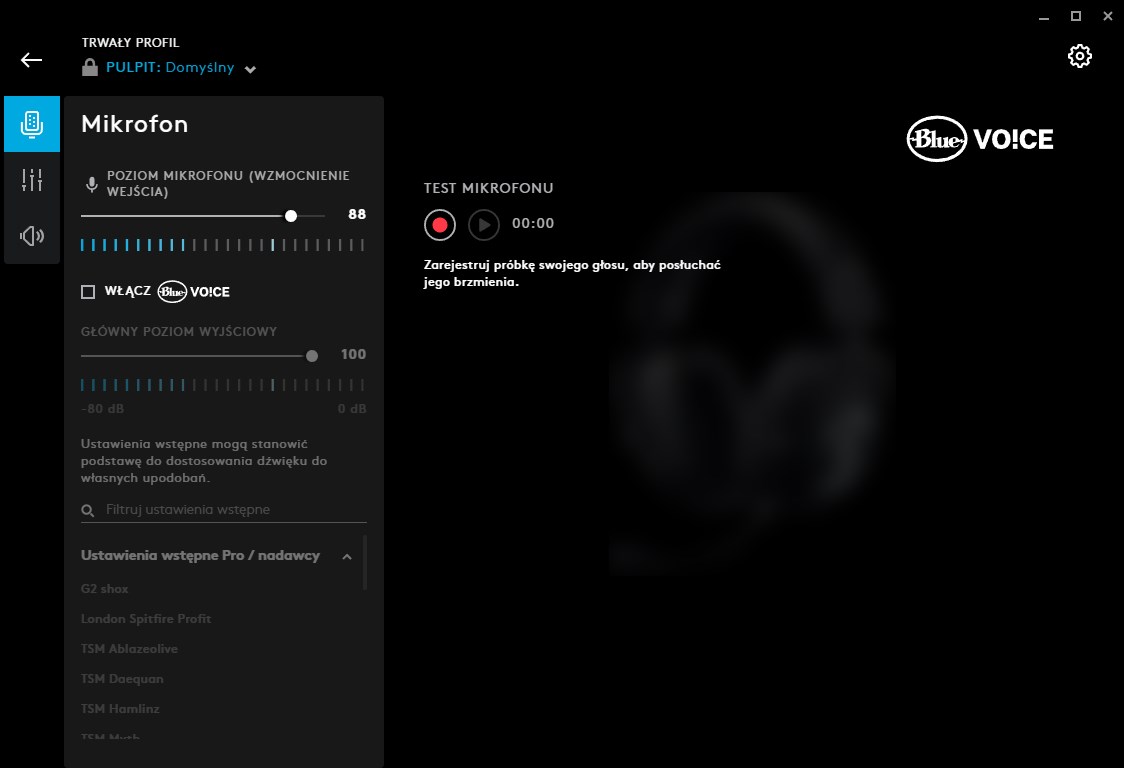Image resolution: width=1124 pixels, height=768 pixels.
Task: Pick the TSM Daequan preset
Action: [x=122, y=679]
